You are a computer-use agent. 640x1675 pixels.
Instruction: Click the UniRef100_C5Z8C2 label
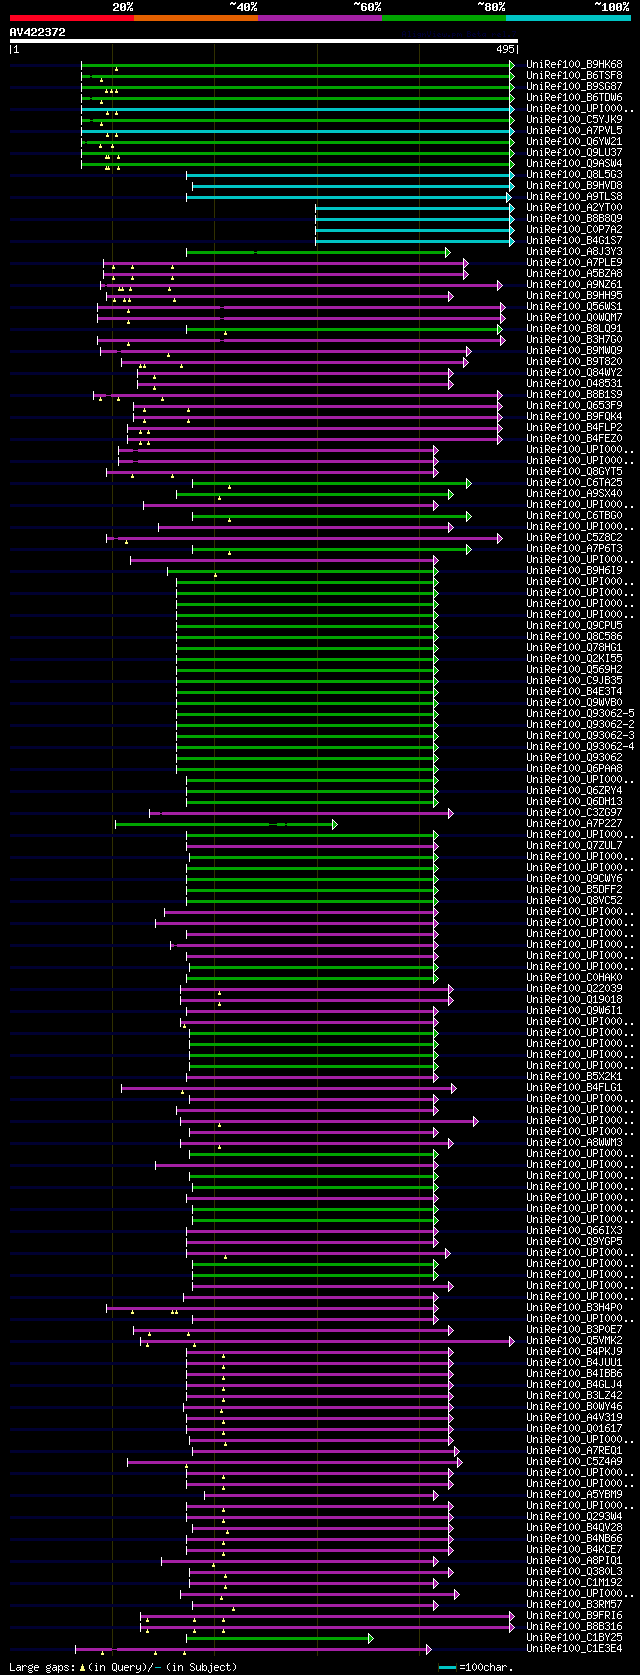pos(574,538)
